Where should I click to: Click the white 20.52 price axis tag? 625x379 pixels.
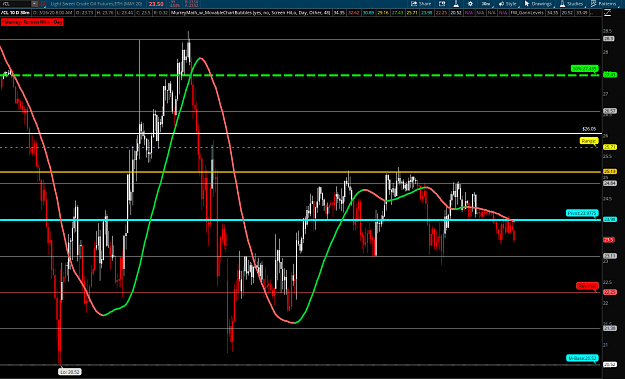pos(609,365)
